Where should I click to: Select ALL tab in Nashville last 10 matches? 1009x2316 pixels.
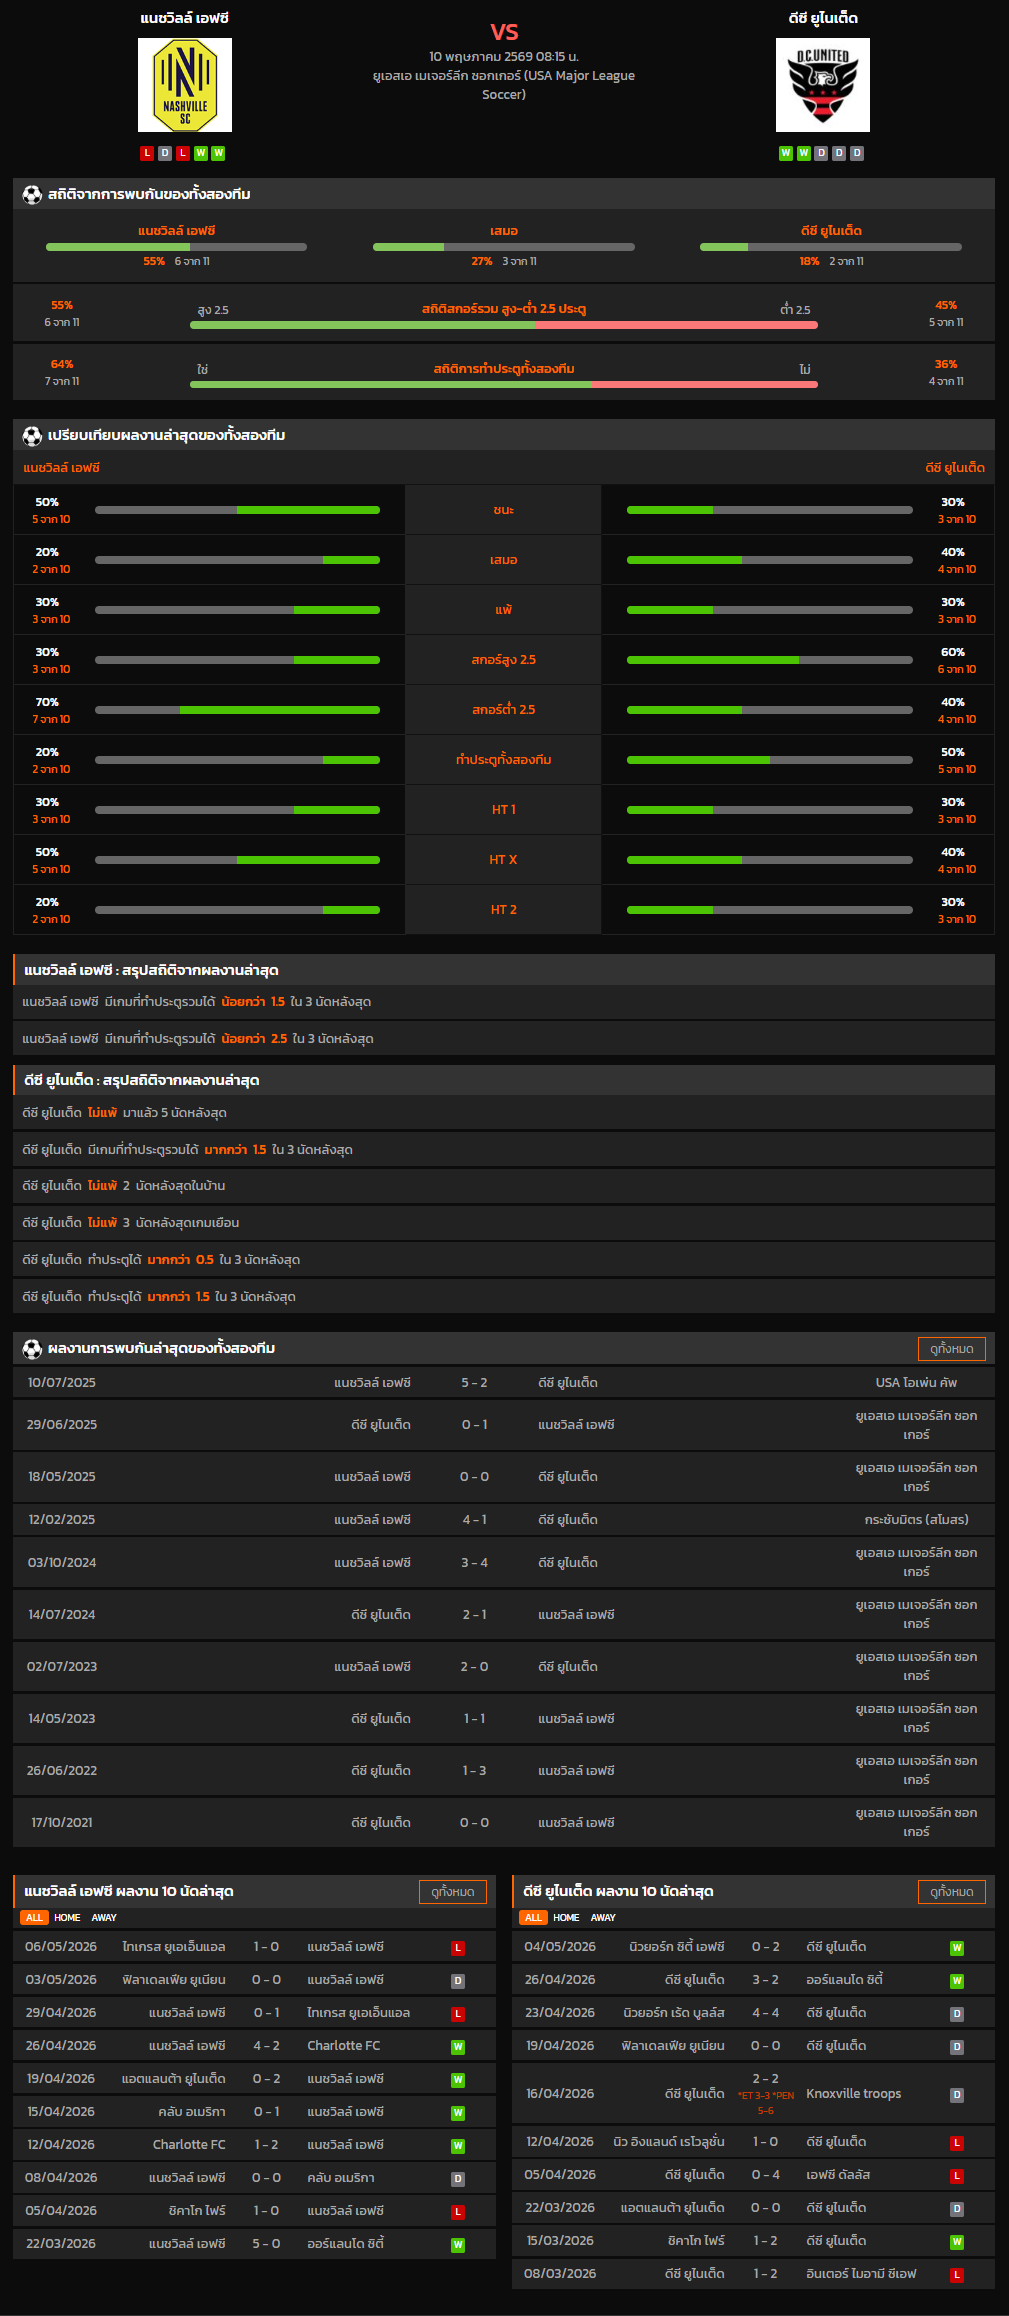pyautogui.click(x=34, y=1918)
